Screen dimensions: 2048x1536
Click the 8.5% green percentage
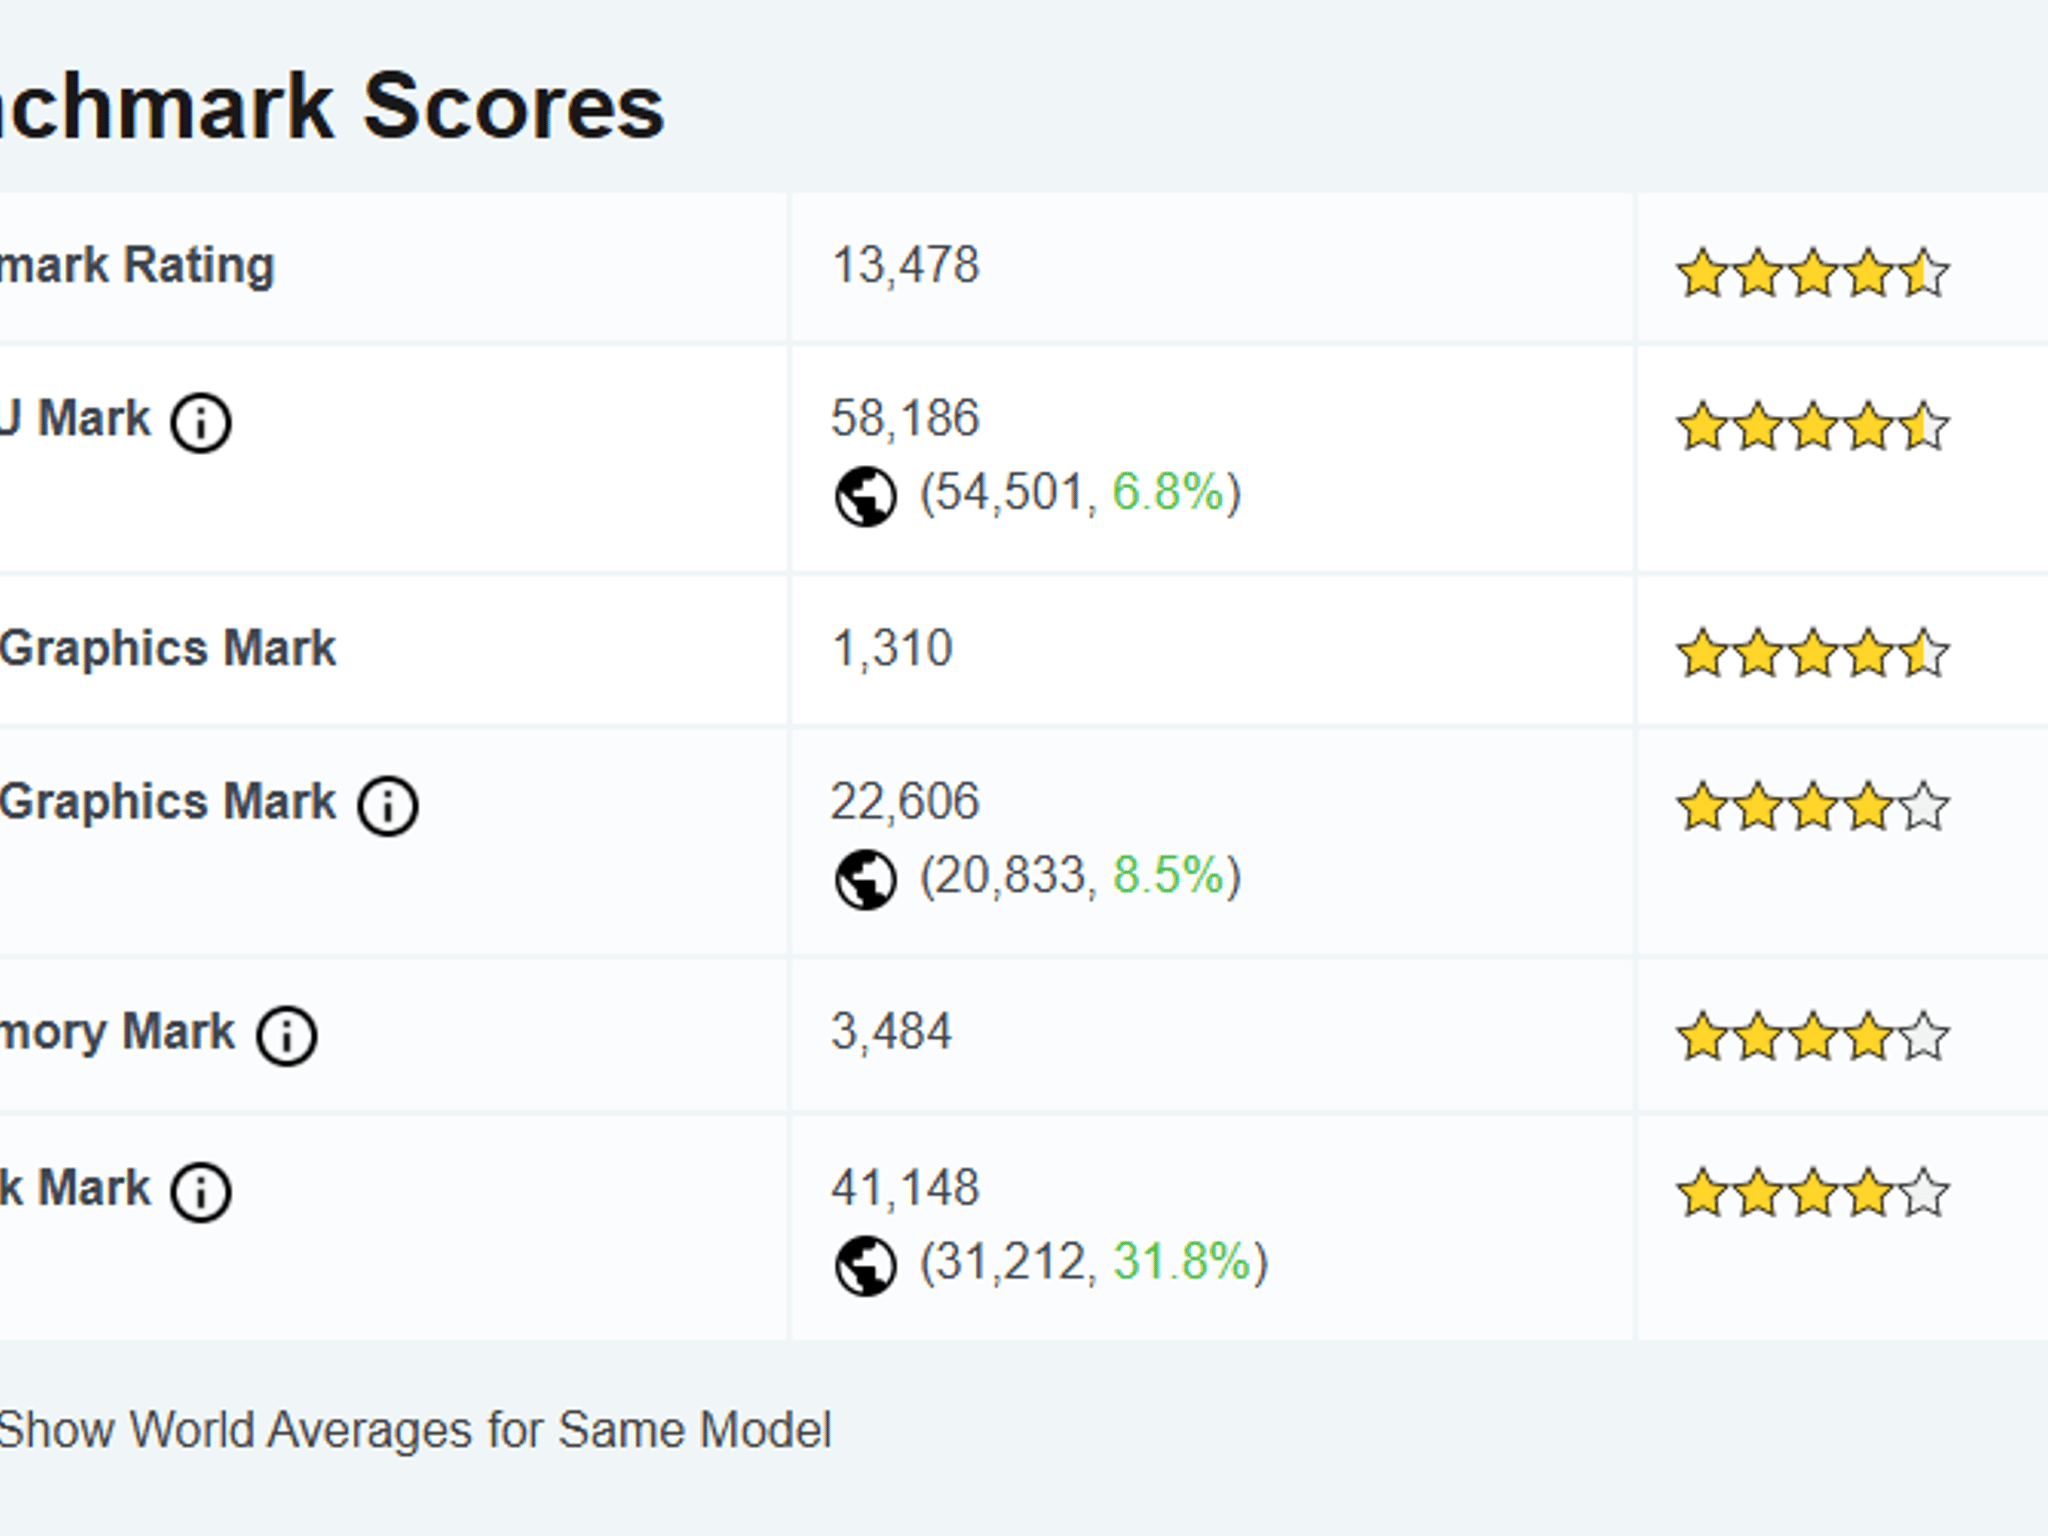pyautogui.click(x=1168, y=875)
